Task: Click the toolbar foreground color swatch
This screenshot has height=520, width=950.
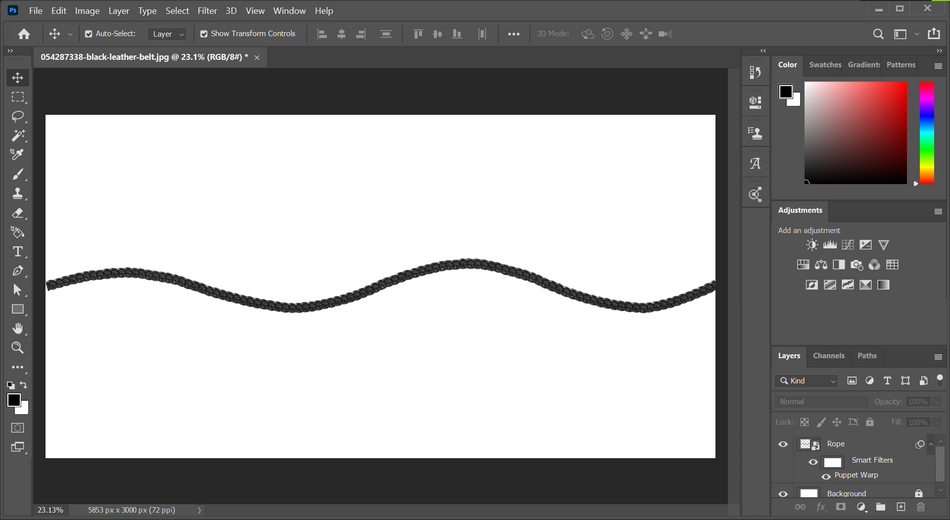Action: click(14, 400)
